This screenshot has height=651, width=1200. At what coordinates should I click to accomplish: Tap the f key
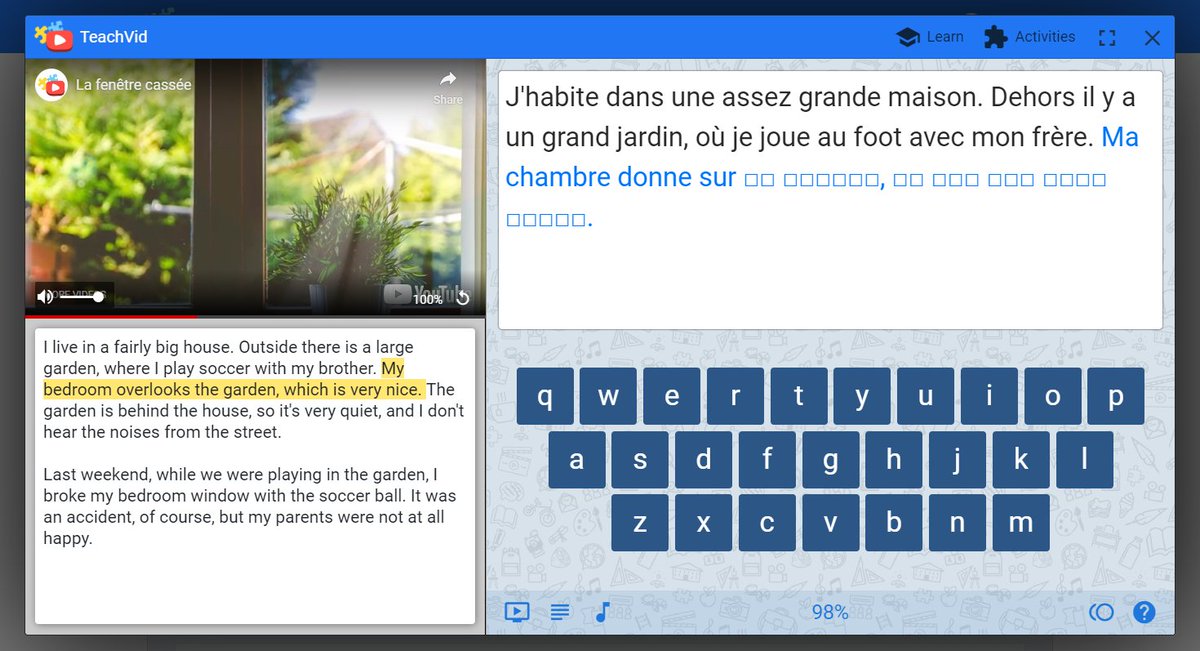click(x=767, y=460)
